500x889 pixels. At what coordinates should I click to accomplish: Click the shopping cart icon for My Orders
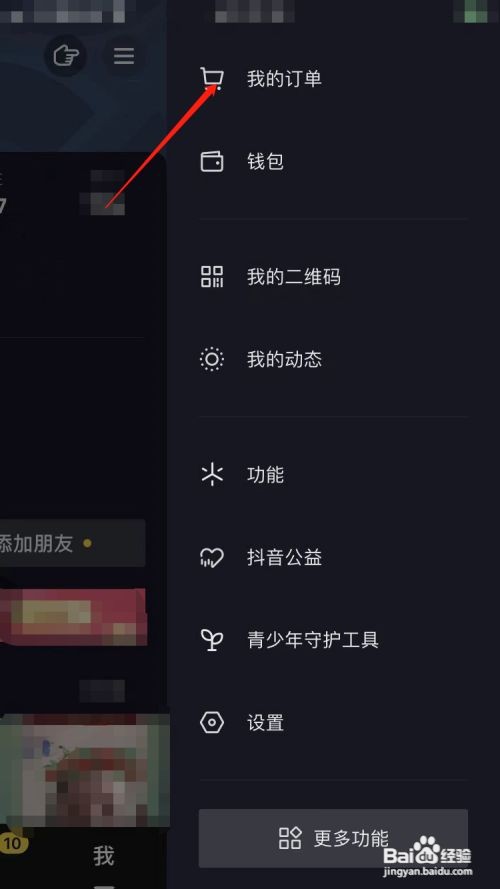point(212,79)
